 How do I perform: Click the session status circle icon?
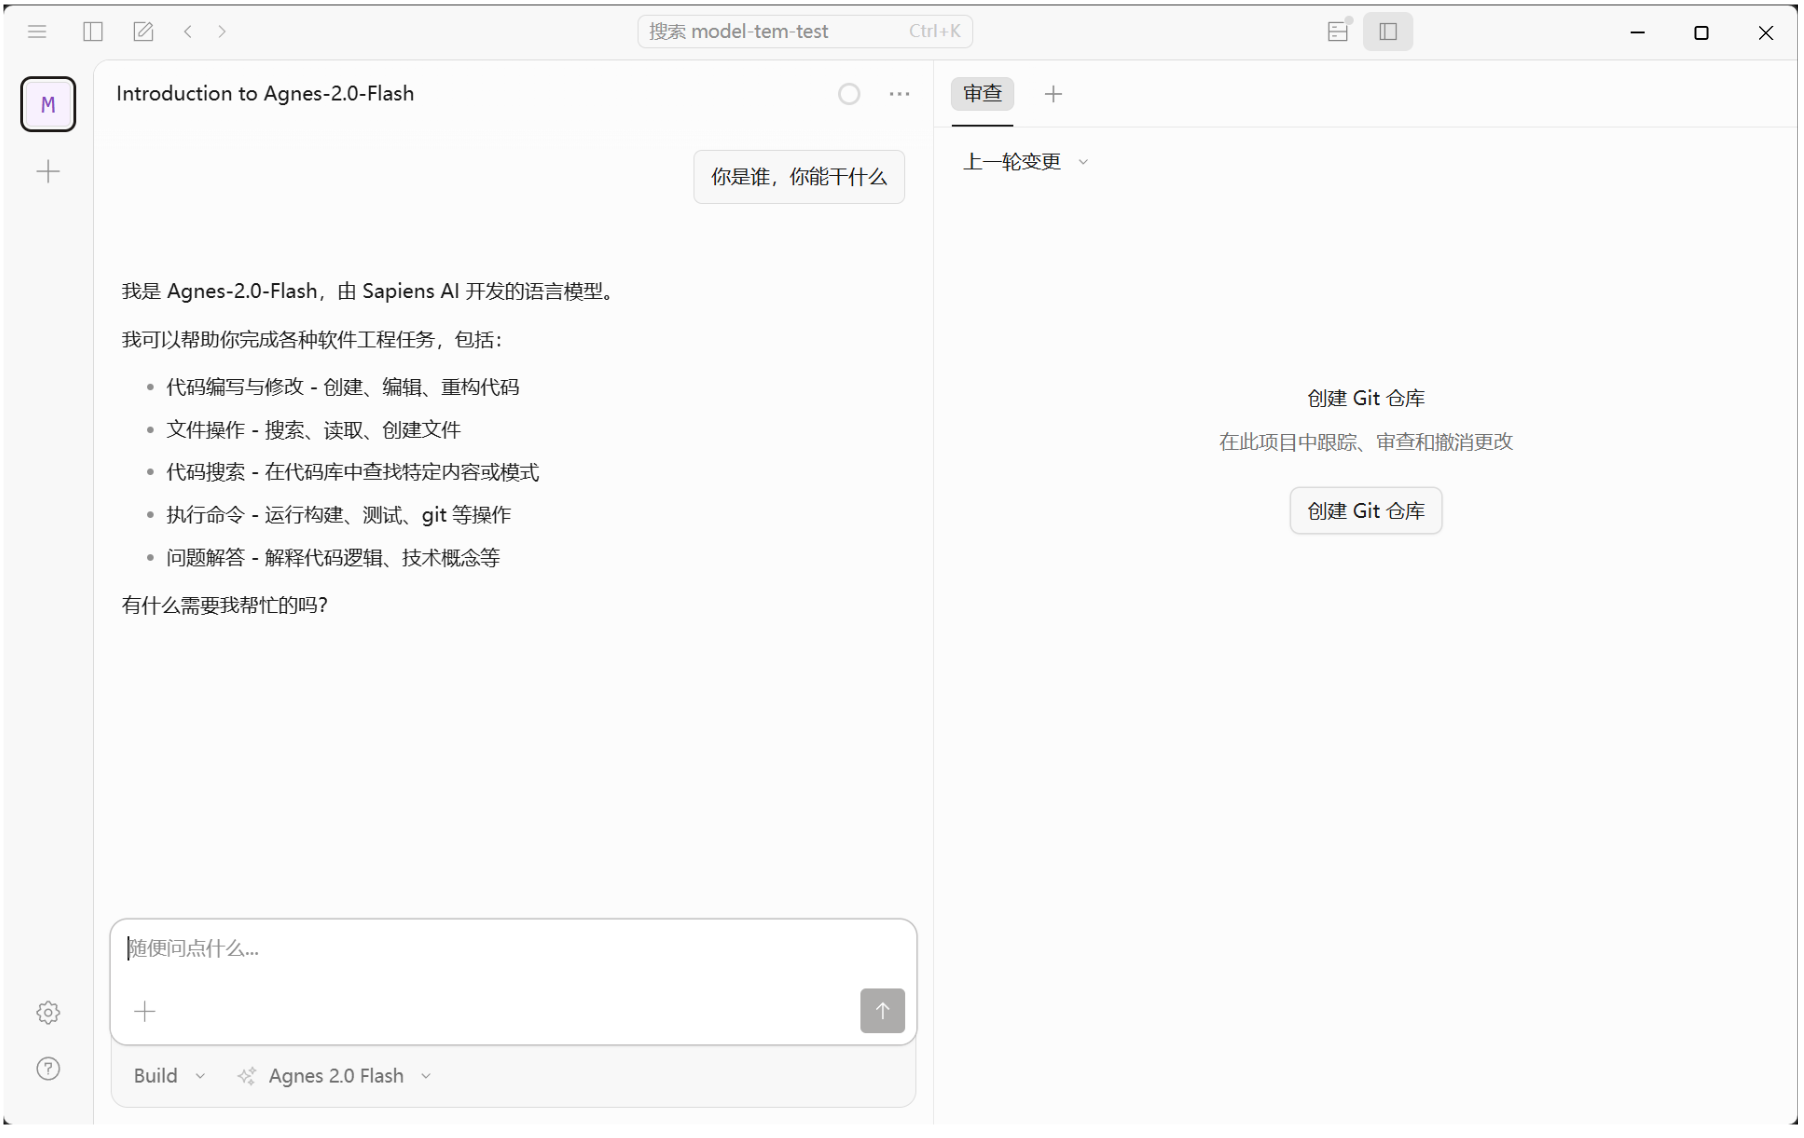point(849,94)
